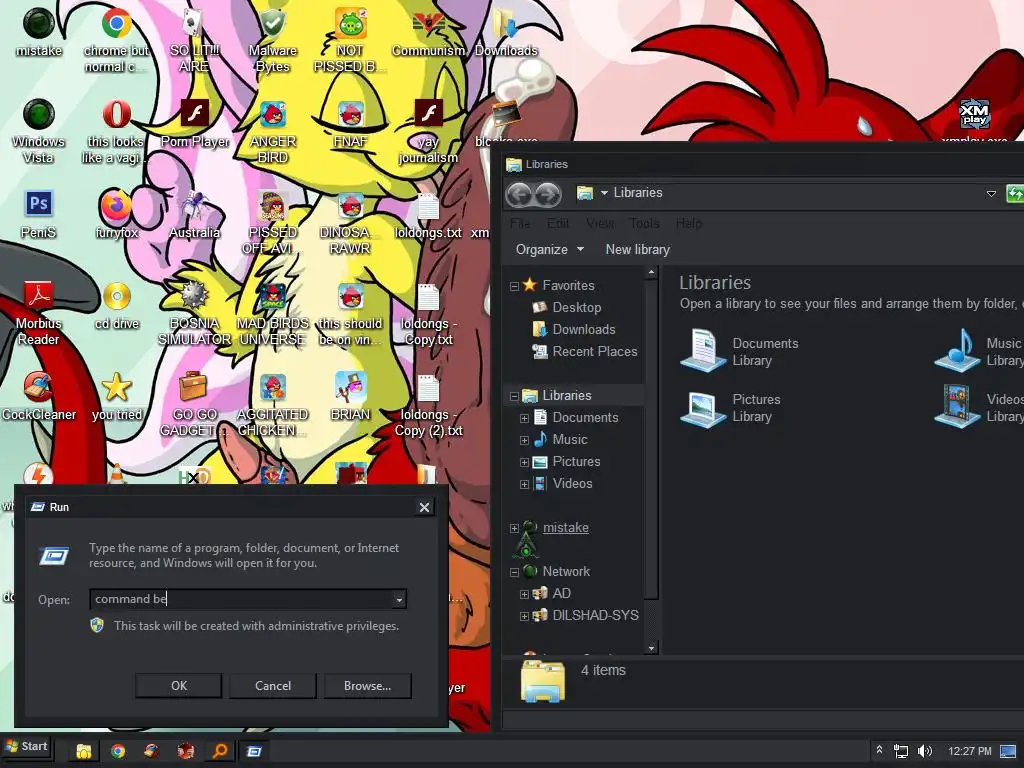
Task: Select the 'mistake' computer tree item
Action: point(556,528)
